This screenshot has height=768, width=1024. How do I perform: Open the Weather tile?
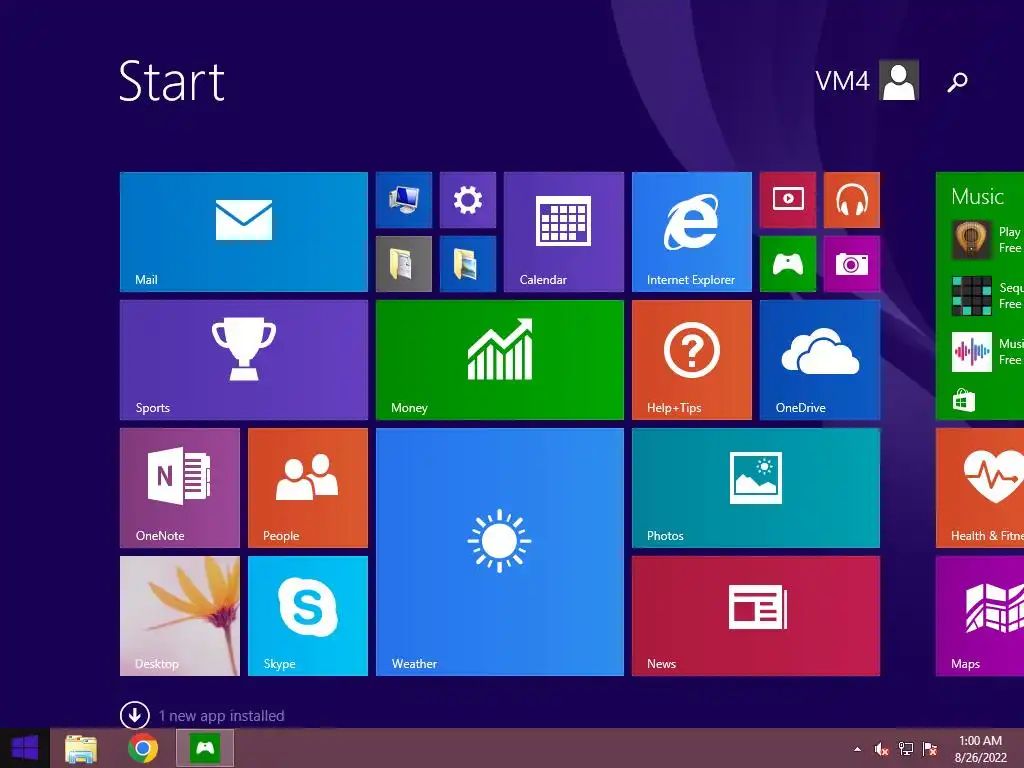[500, 552]
